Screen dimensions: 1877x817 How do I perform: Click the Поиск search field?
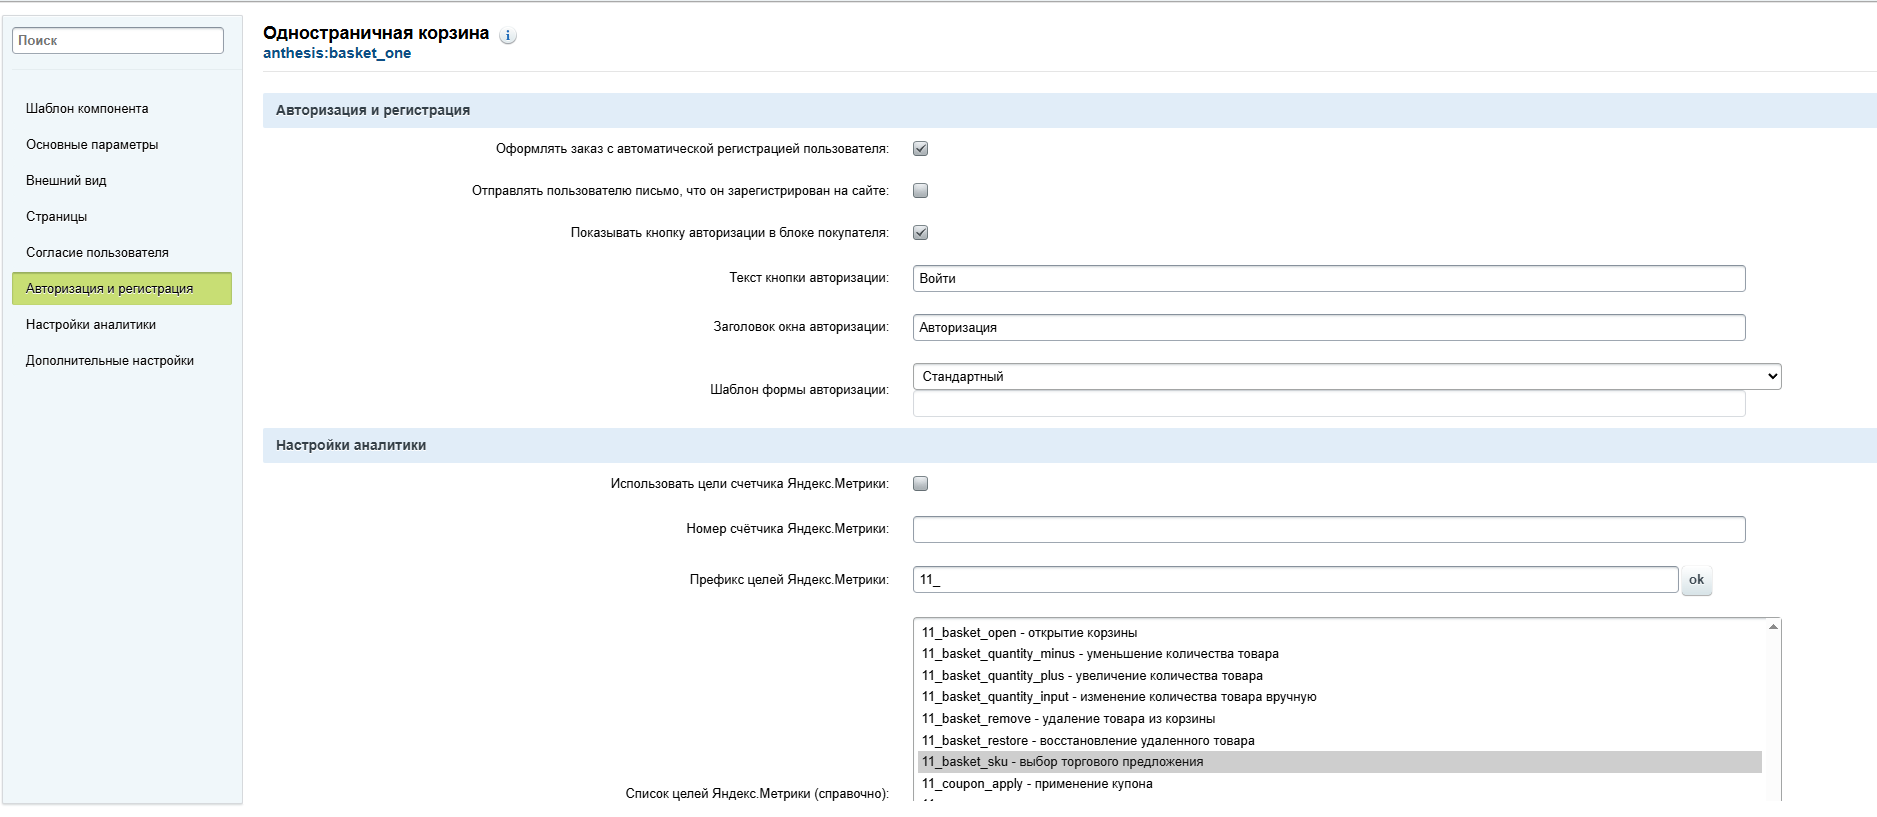click(x=118, y=41)
